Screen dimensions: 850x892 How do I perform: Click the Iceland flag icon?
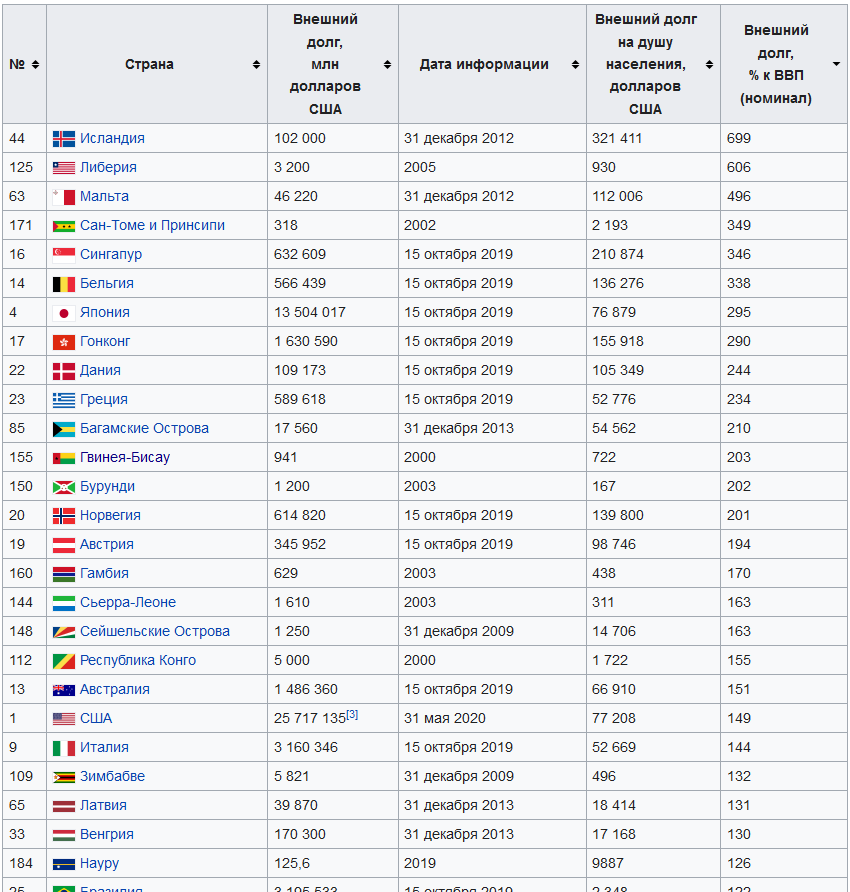[64, 139]
